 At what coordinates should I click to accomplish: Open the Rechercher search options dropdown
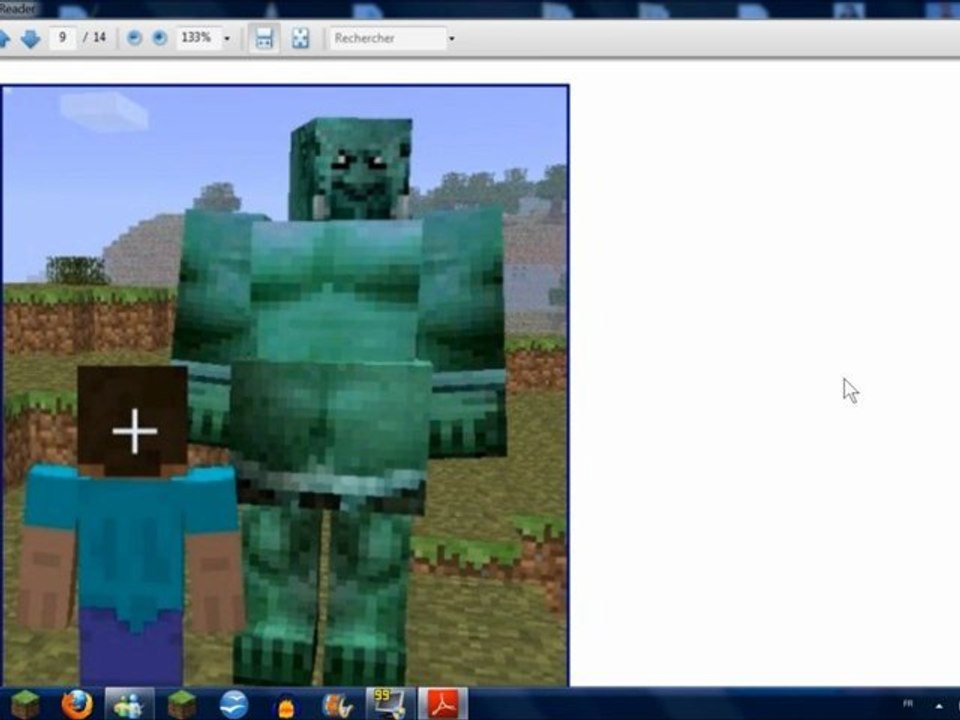tap(452, 39)
